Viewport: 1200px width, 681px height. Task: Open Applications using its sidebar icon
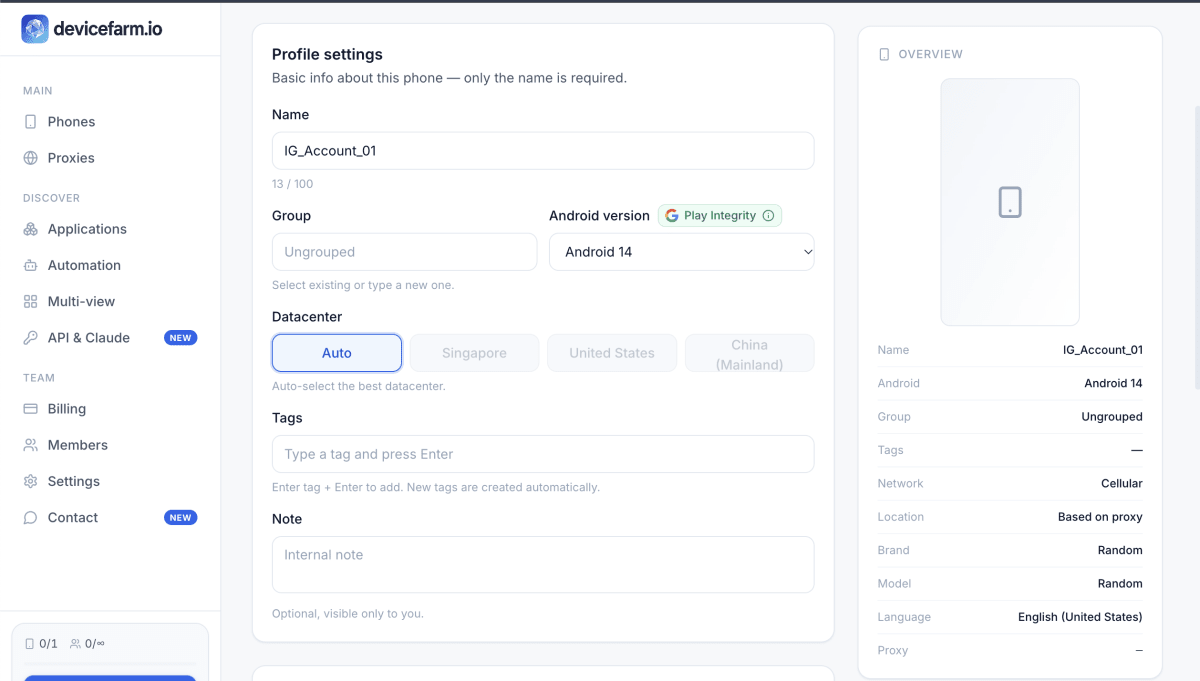(30, 229)
